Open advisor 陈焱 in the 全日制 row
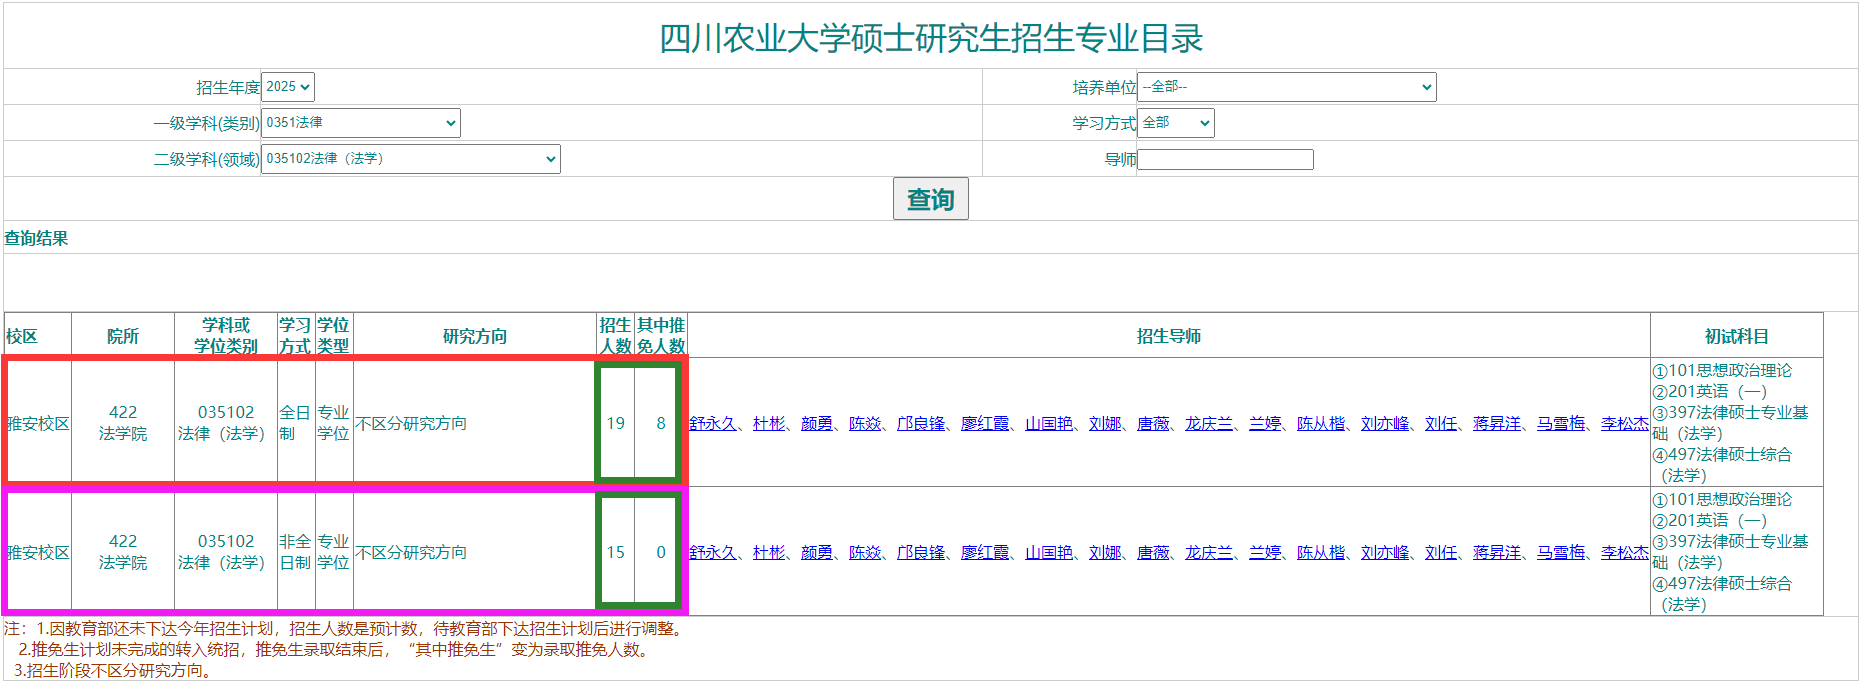Screen dimensions: 1861x684 tap(865, 424)
